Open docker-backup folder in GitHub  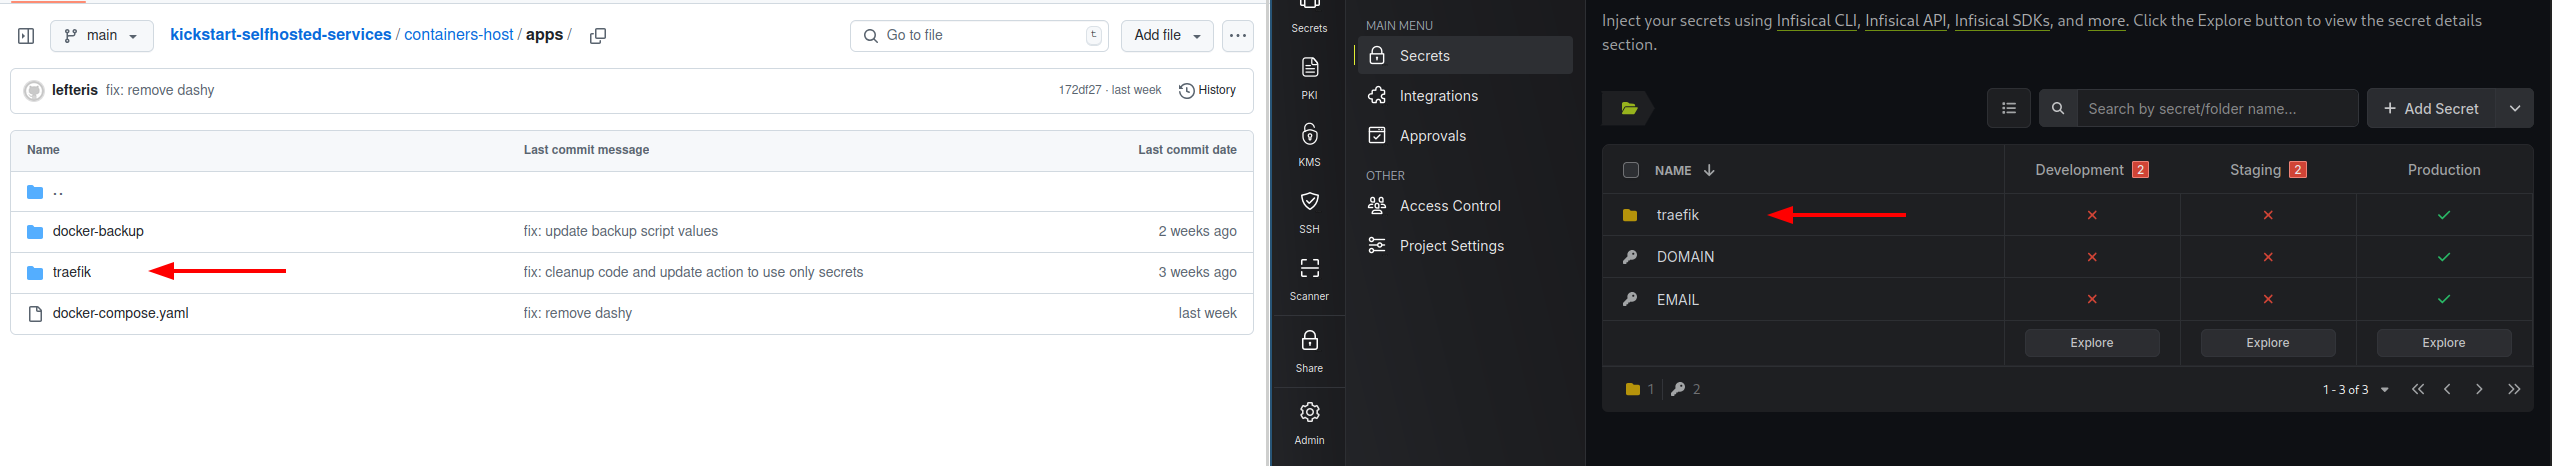click(98, 231)
